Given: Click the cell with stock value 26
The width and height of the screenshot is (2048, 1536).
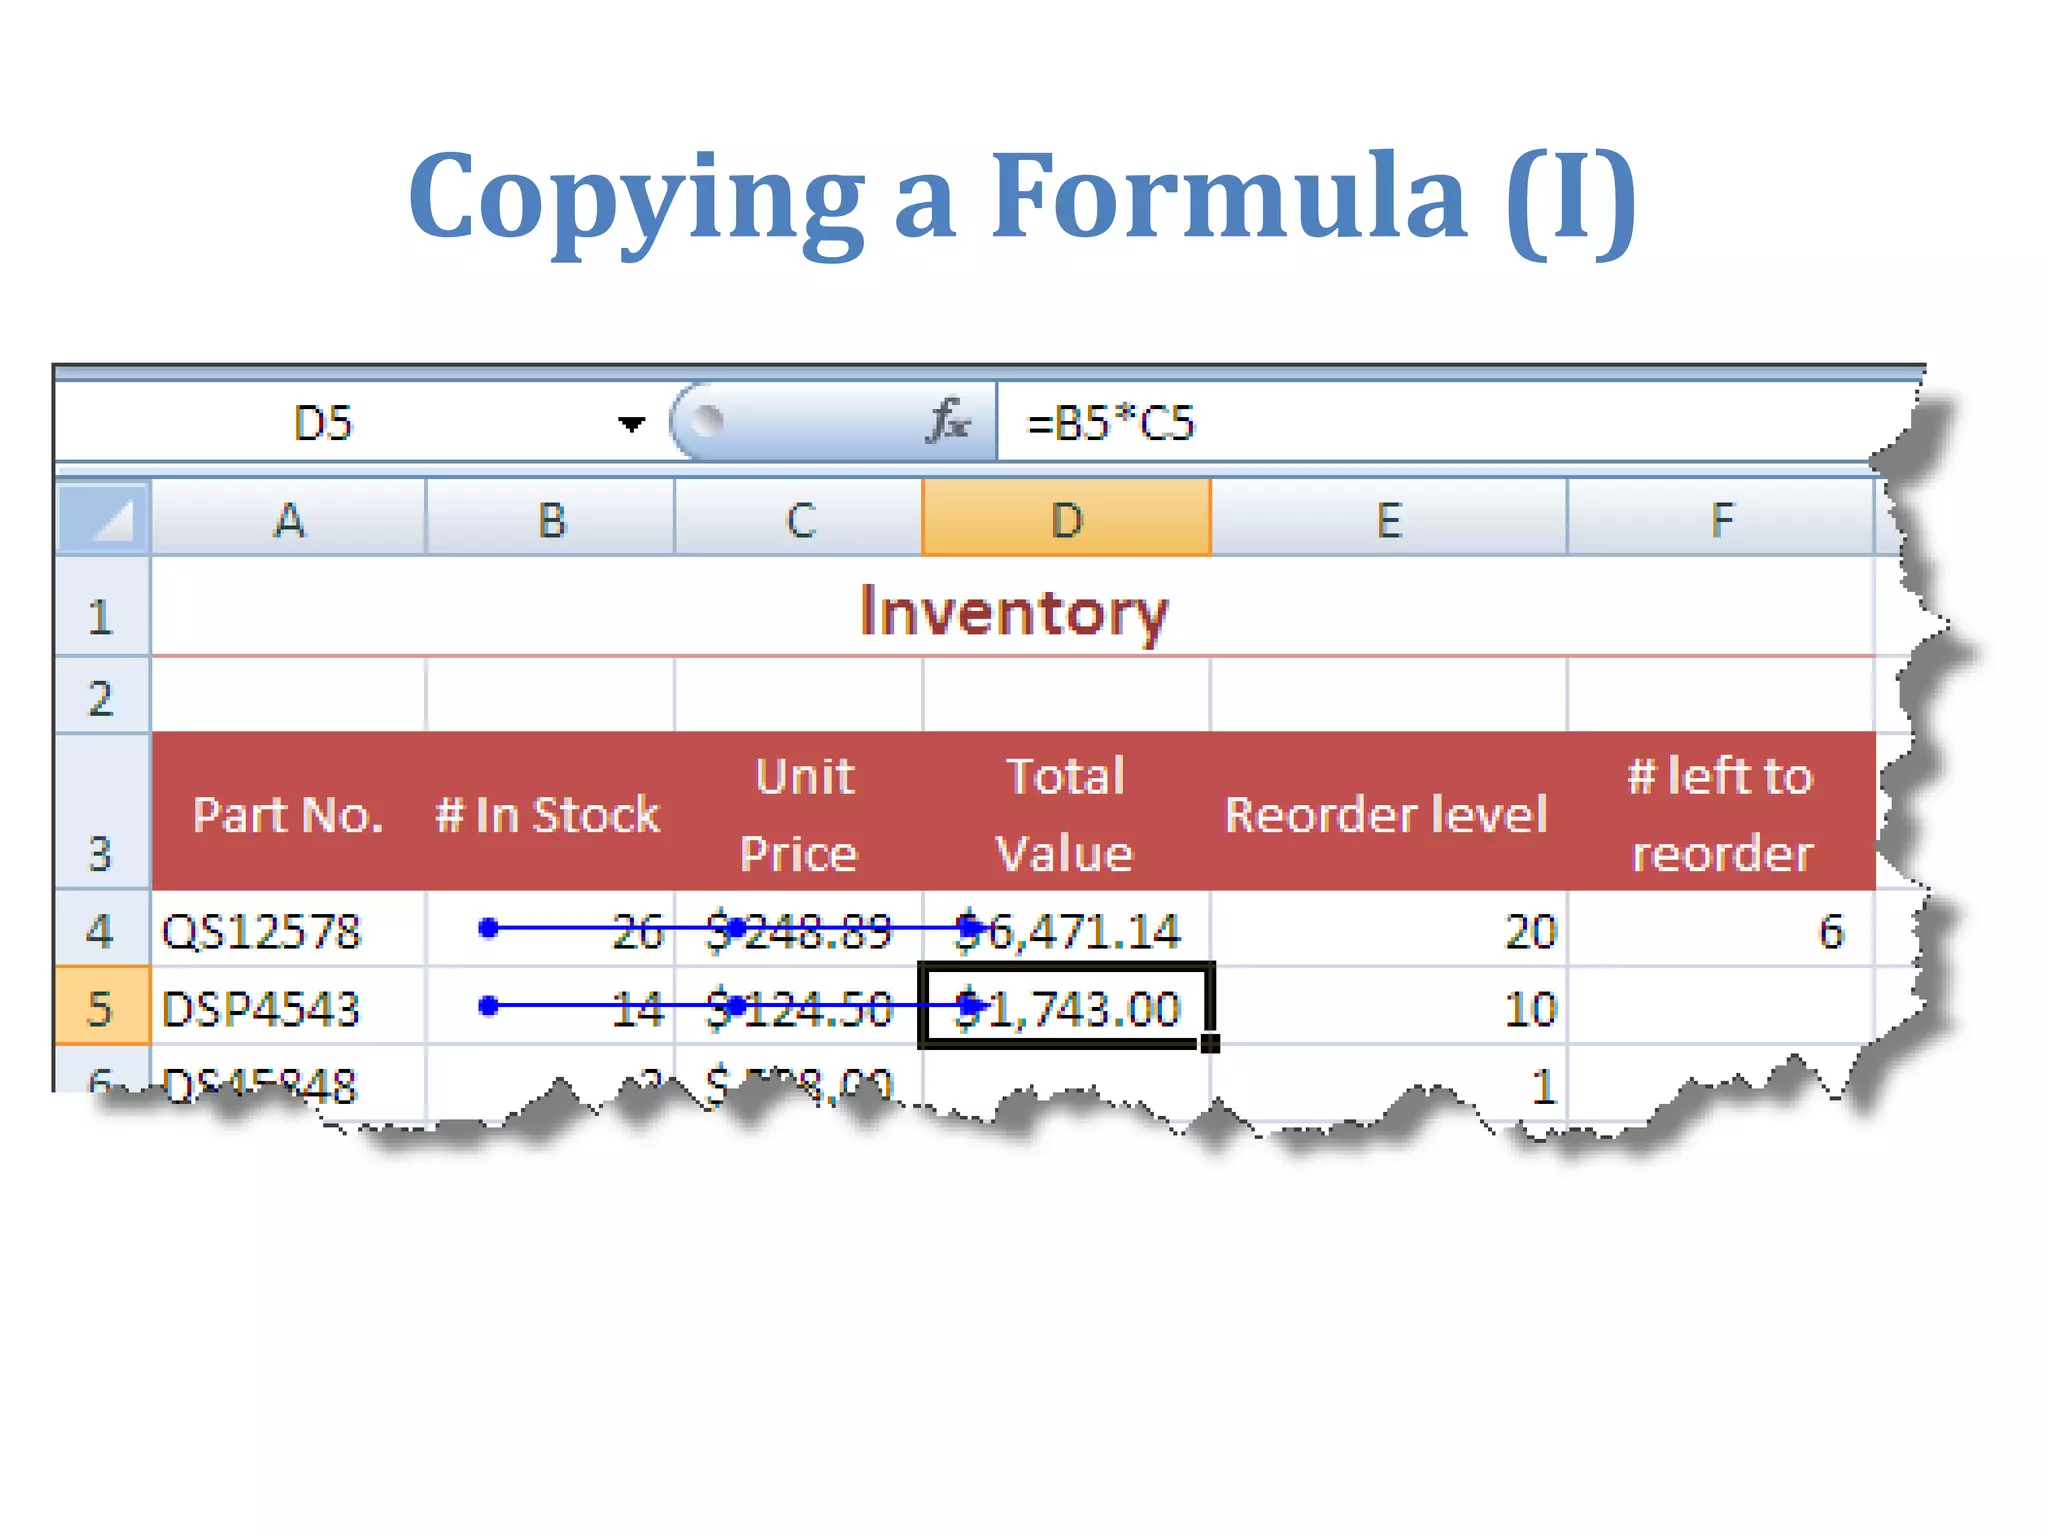Looking at the screenshot, I should pyautogui.click(x=551, y=929).
